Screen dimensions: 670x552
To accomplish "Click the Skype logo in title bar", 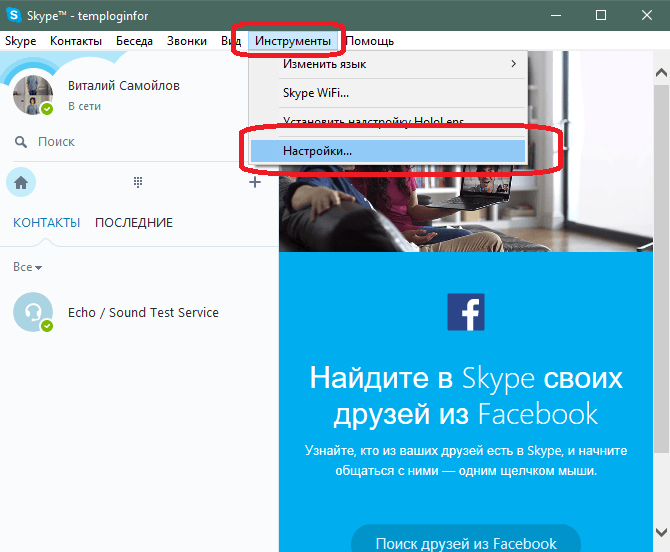I will pos(14,15).
